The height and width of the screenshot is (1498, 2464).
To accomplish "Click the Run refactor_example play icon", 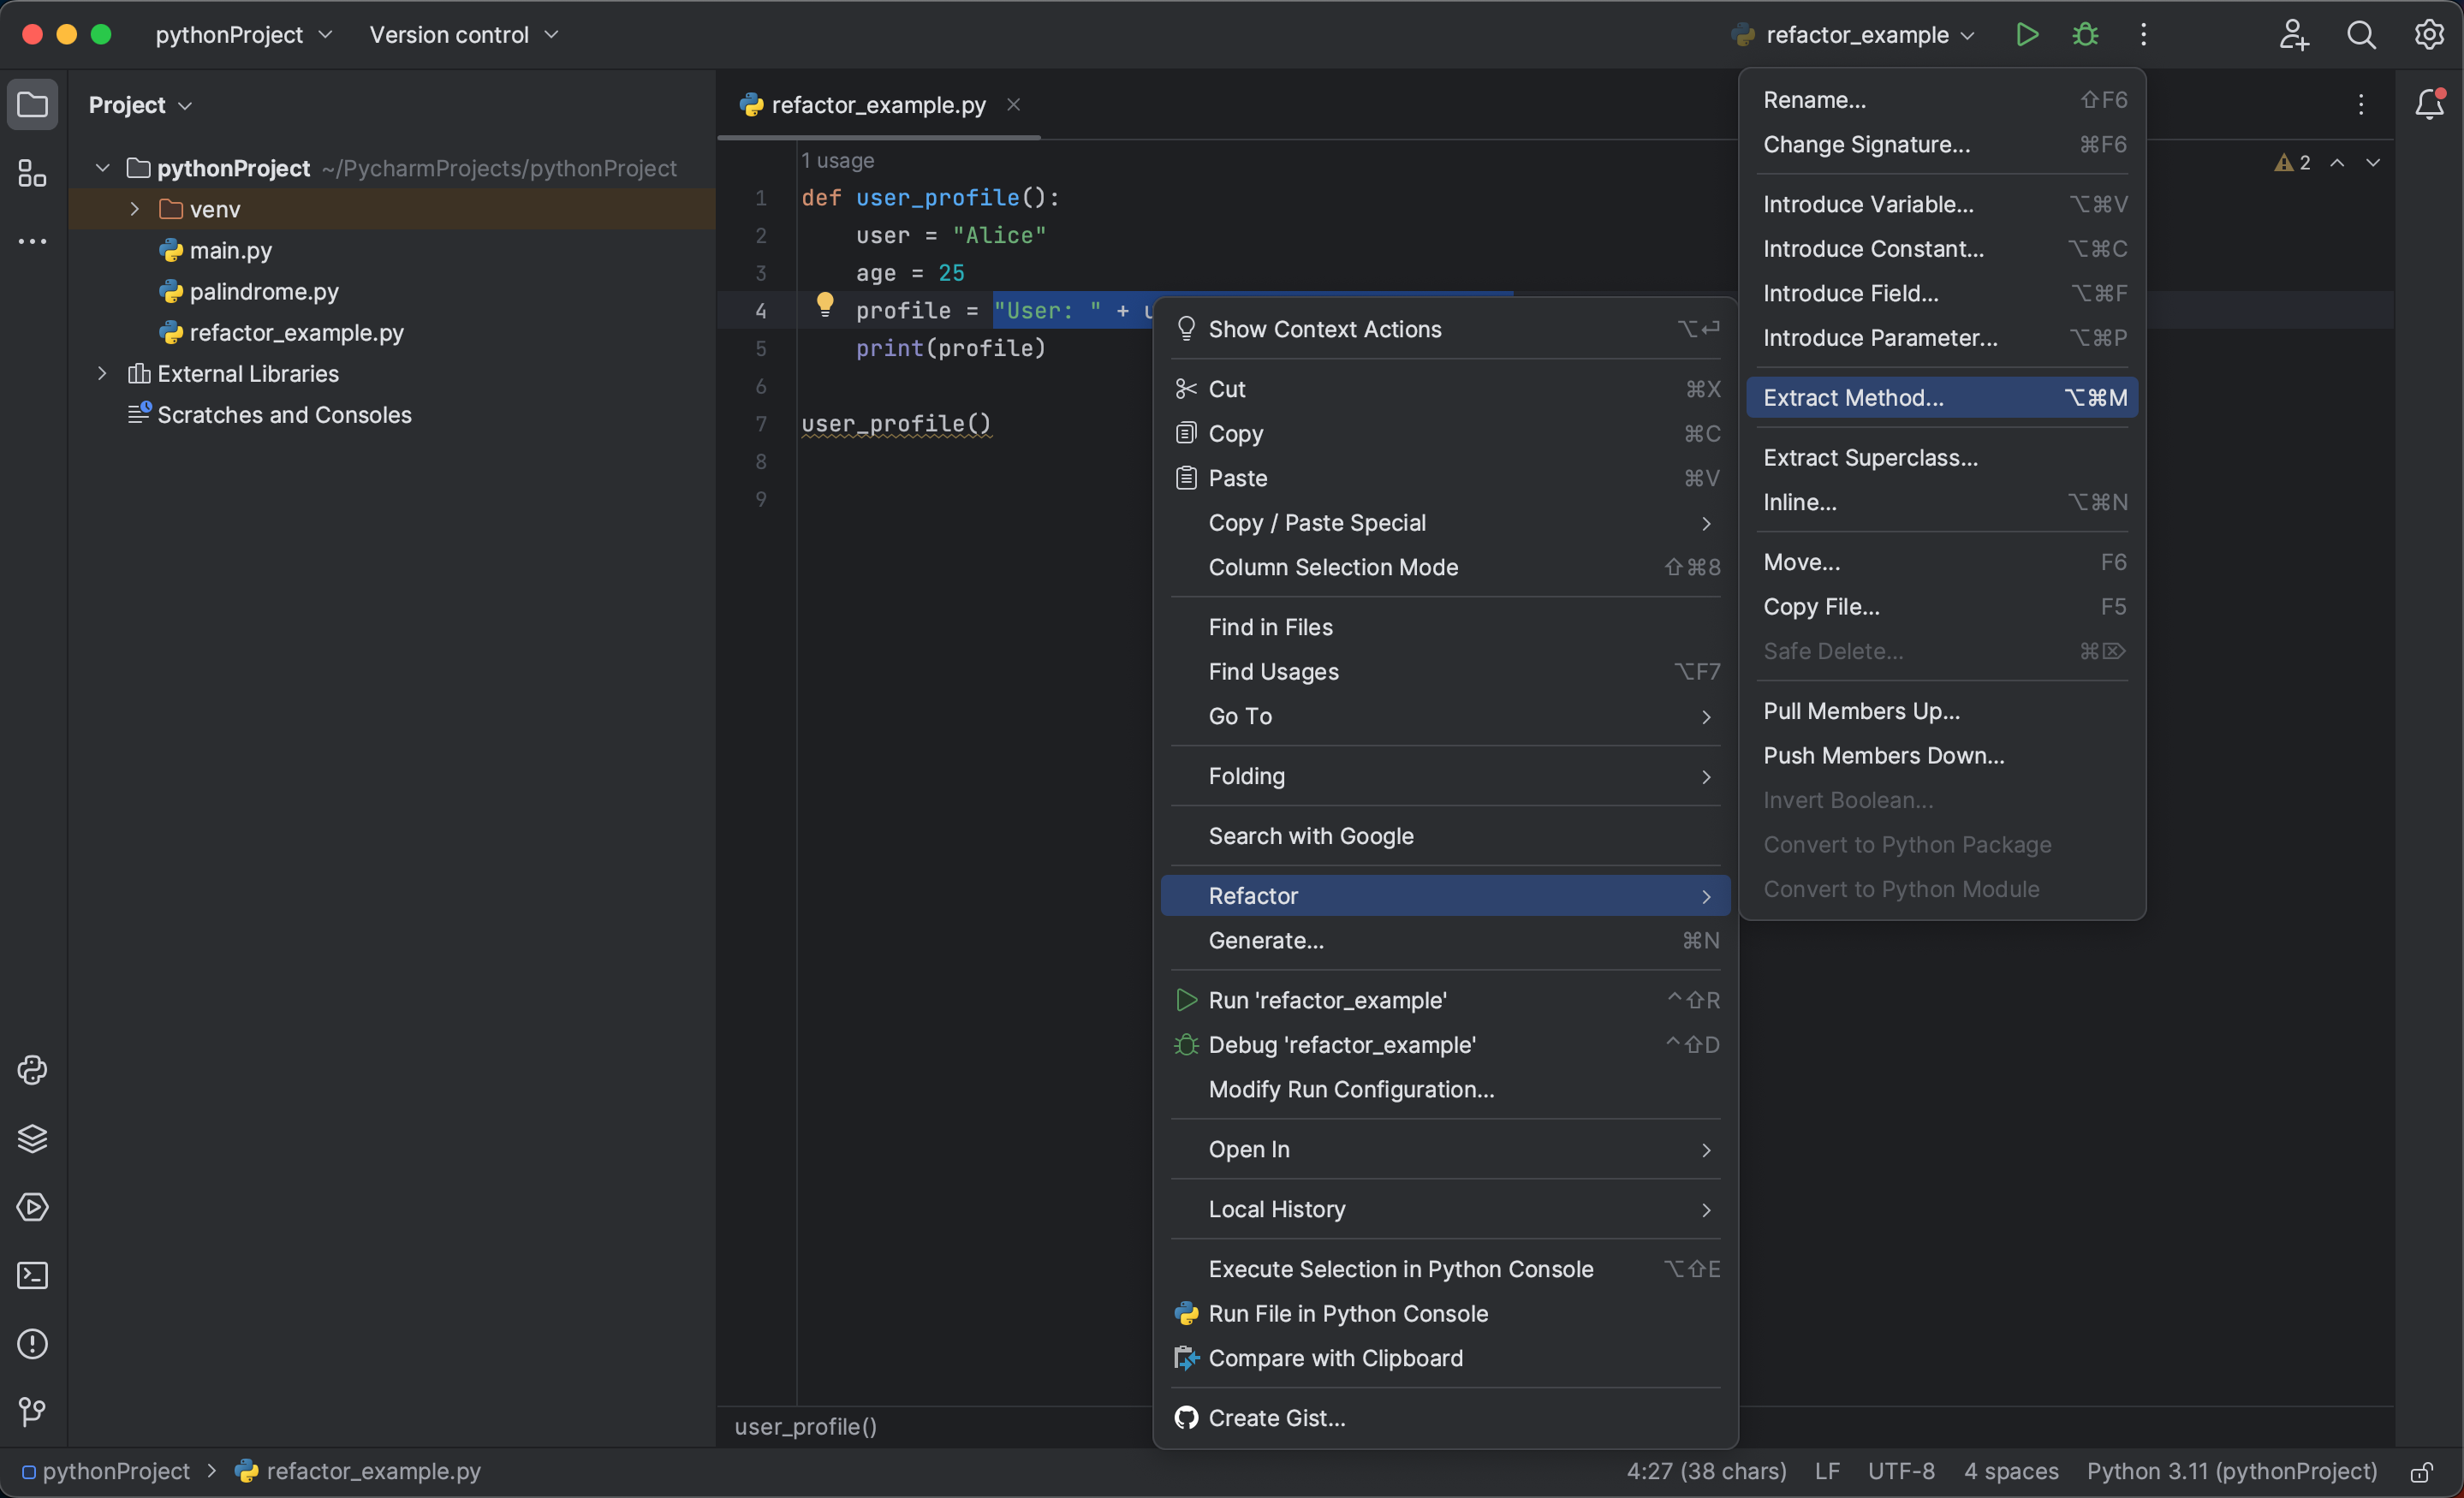I will pos(2026,35).
